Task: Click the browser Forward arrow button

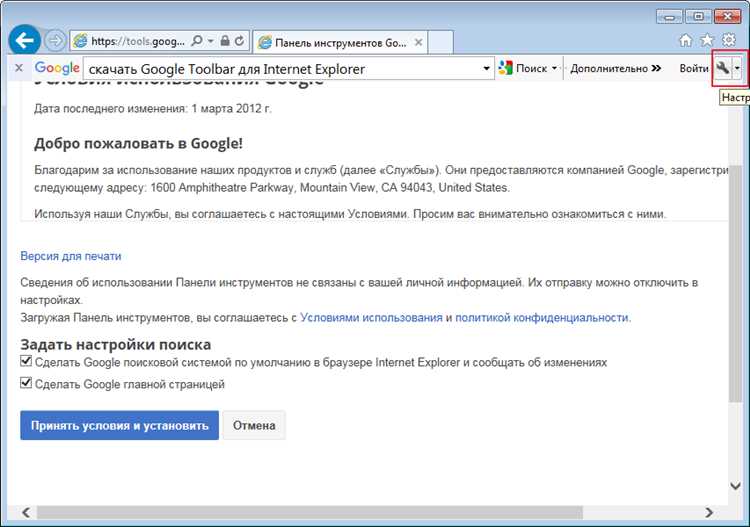Action: [55, 41]
